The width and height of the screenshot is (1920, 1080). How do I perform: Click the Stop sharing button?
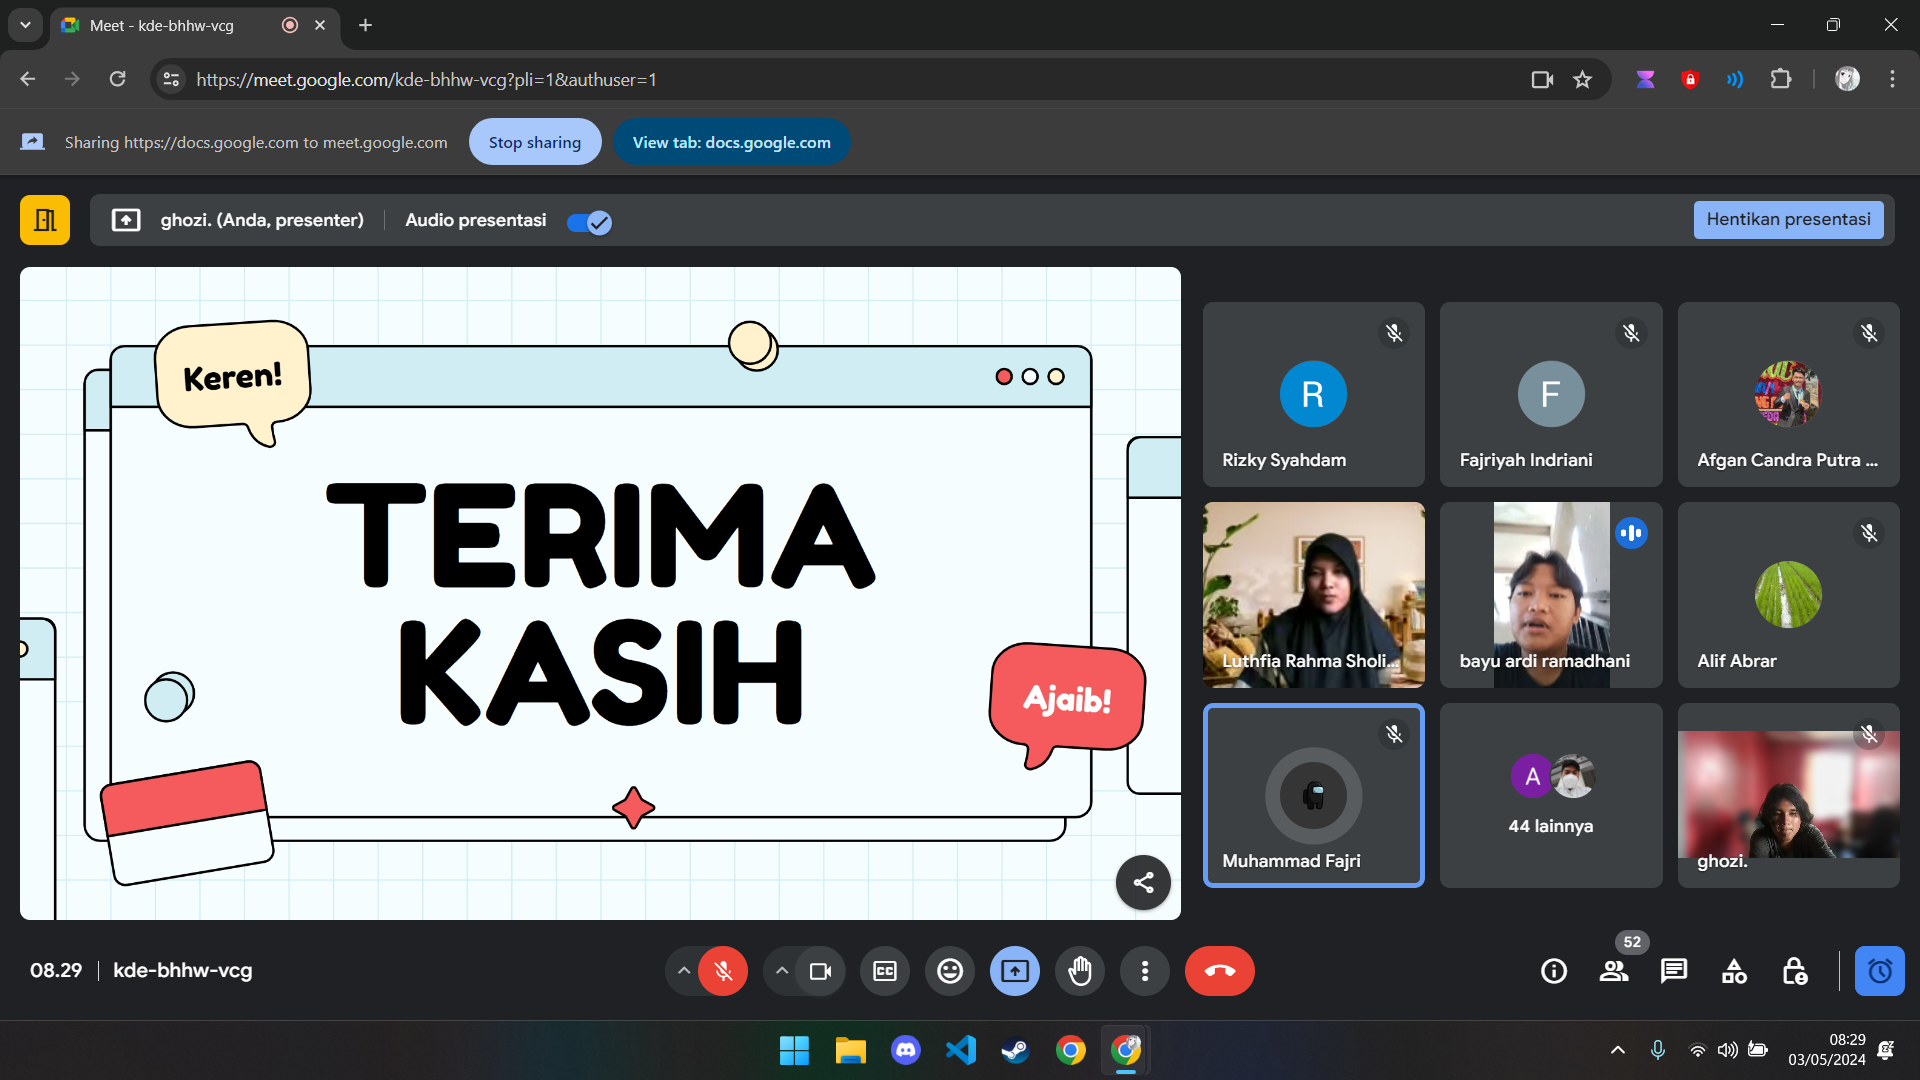tap(534, 142)
